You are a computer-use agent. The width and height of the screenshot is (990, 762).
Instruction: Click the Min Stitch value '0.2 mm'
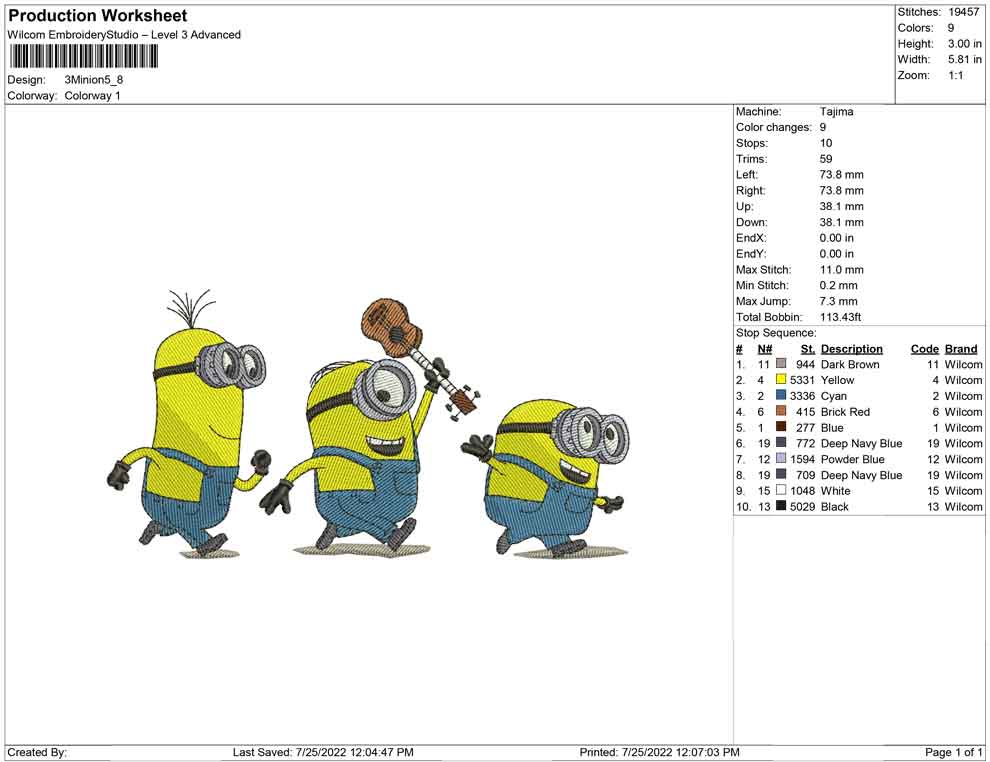[838, 285]
